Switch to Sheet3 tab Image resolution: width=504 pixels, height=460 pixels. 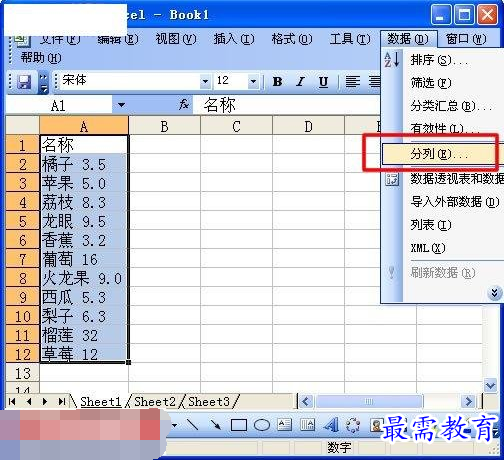pyautogui.click(x=209, y=402)
